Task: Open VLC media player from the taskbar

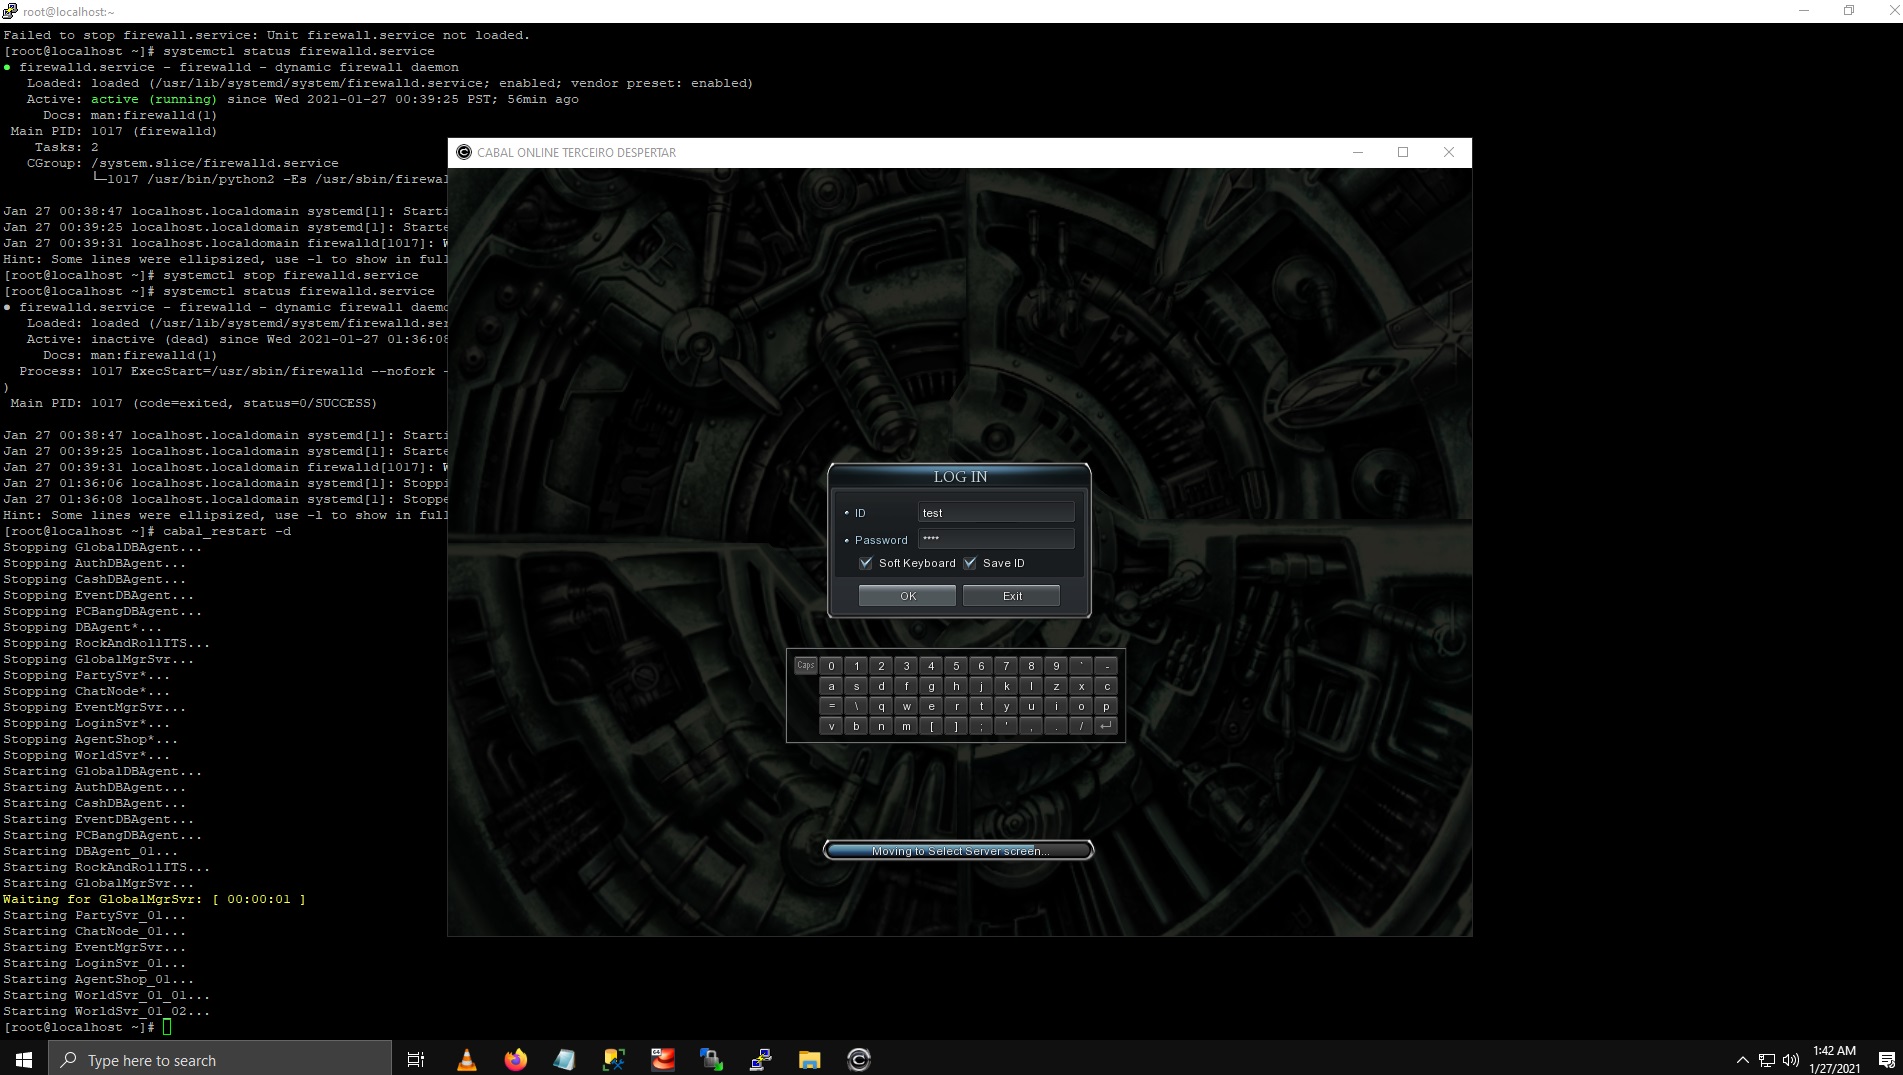Action: [466, 1060]
